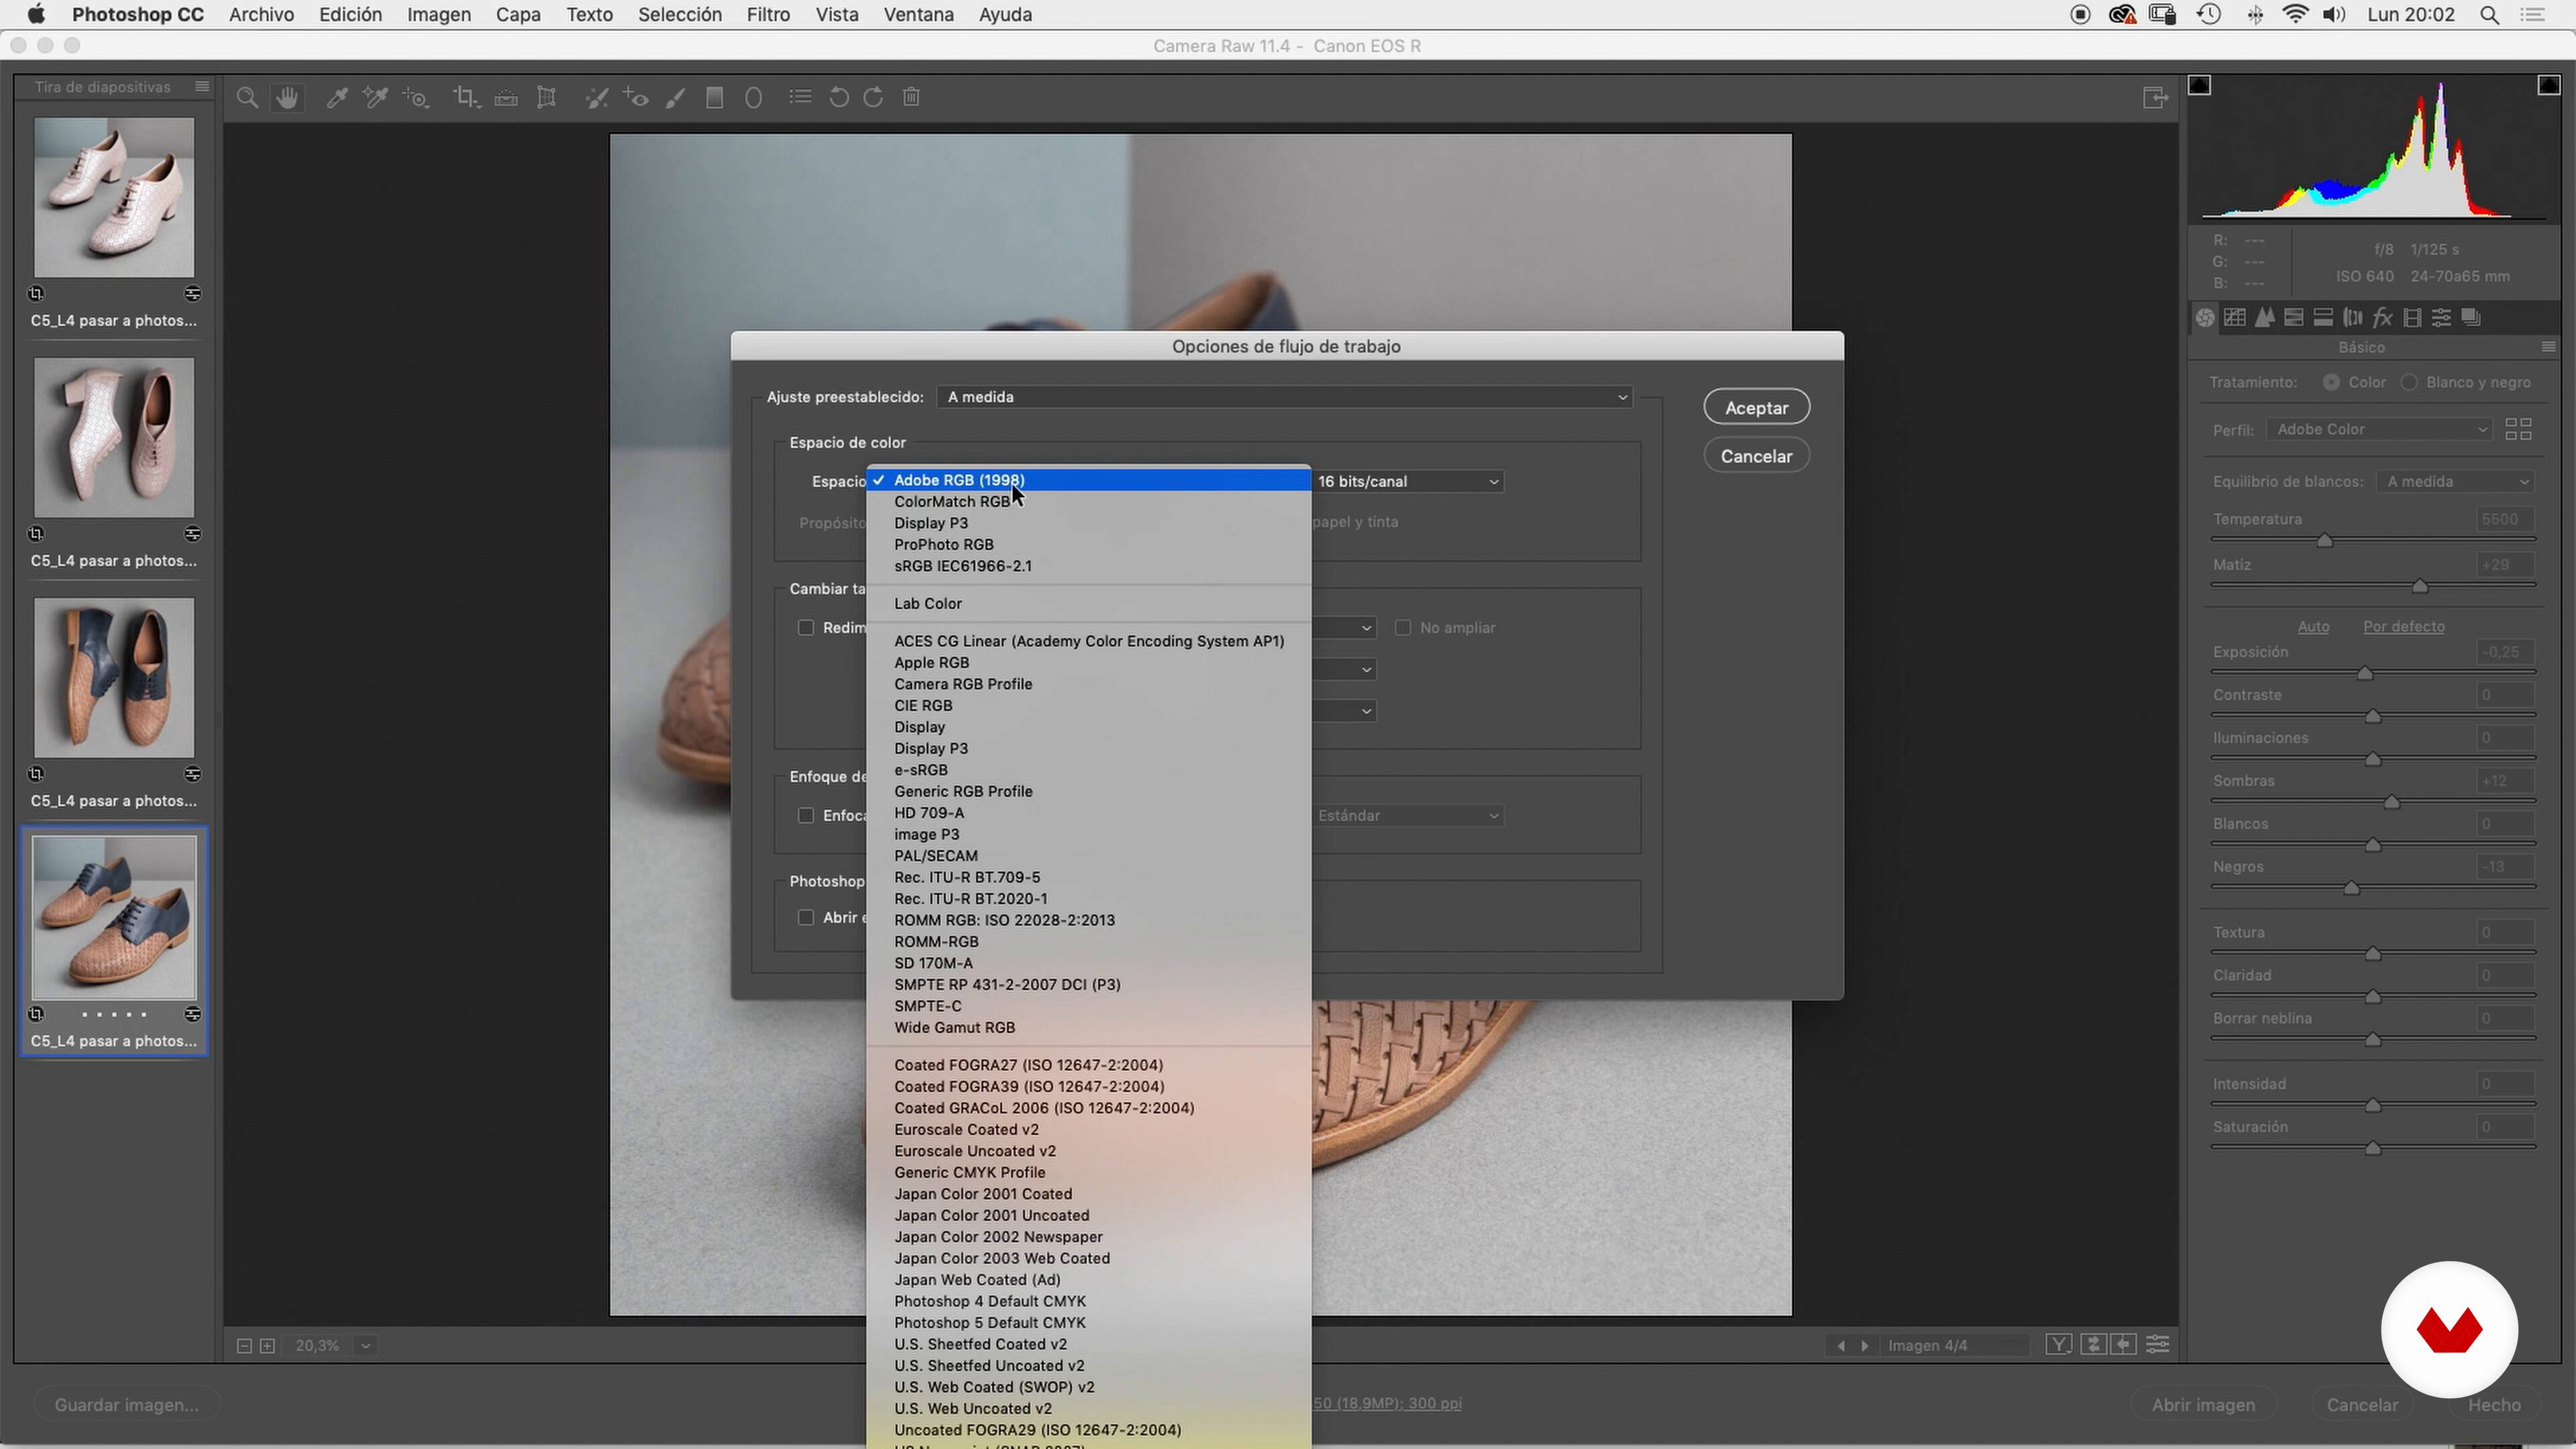Click the Auto tone link
Screen dimensions: 2576x1449
pyautogui.click(x=2313, y=627)
